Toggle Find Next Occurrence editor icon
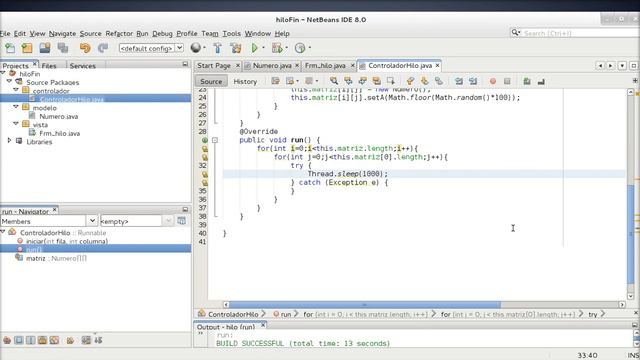 pyautogui.click(x=362, y=81)
